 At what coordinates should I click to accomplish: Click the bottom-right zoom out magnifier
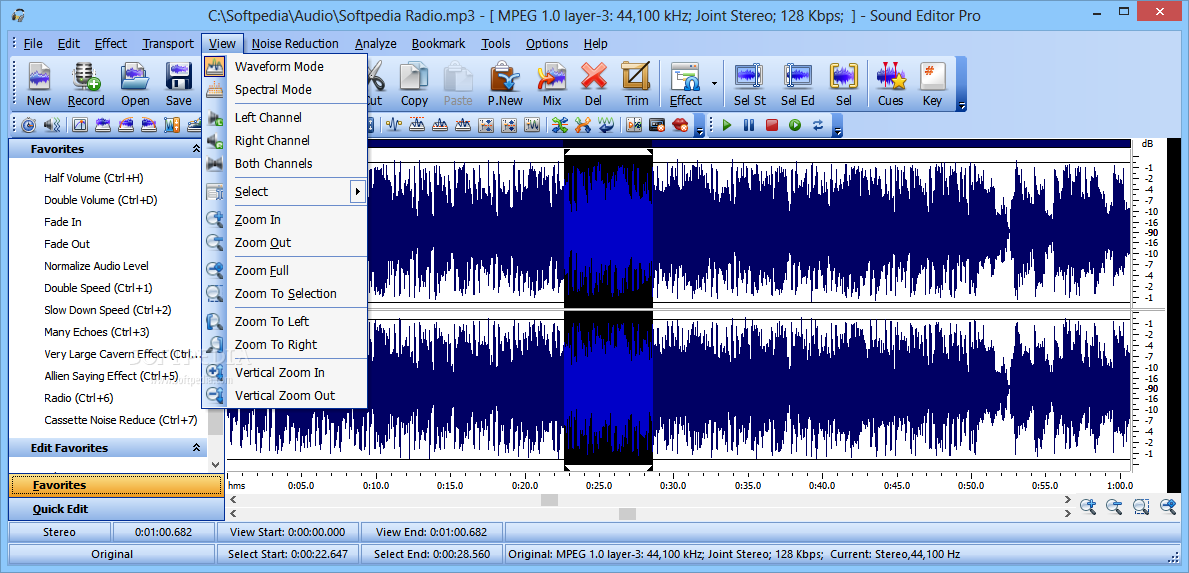(1114, 507)
